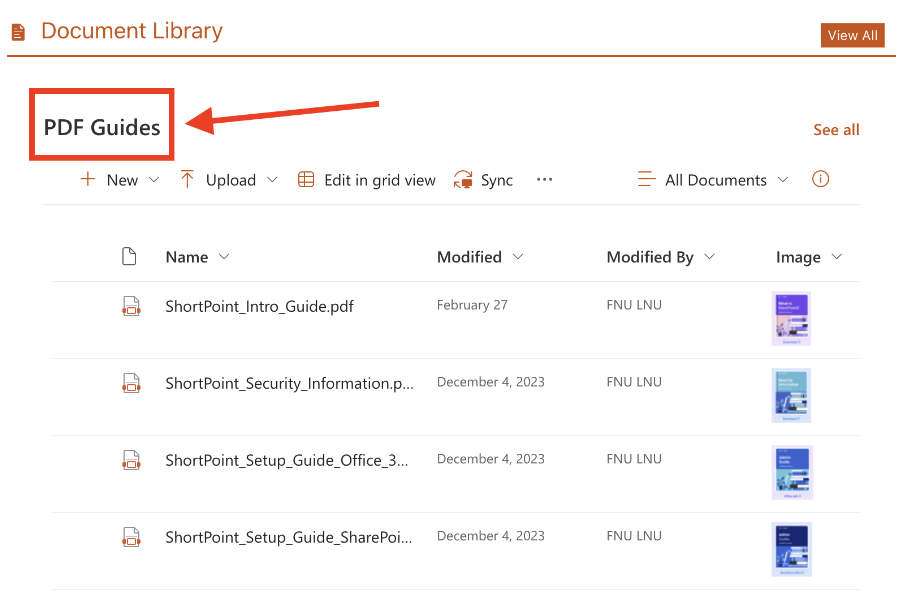906x598 pixels.
Task: Click PDF icon for ShortPoint_Setup_Guide_Office file
Action: click(x=131, y=460)
